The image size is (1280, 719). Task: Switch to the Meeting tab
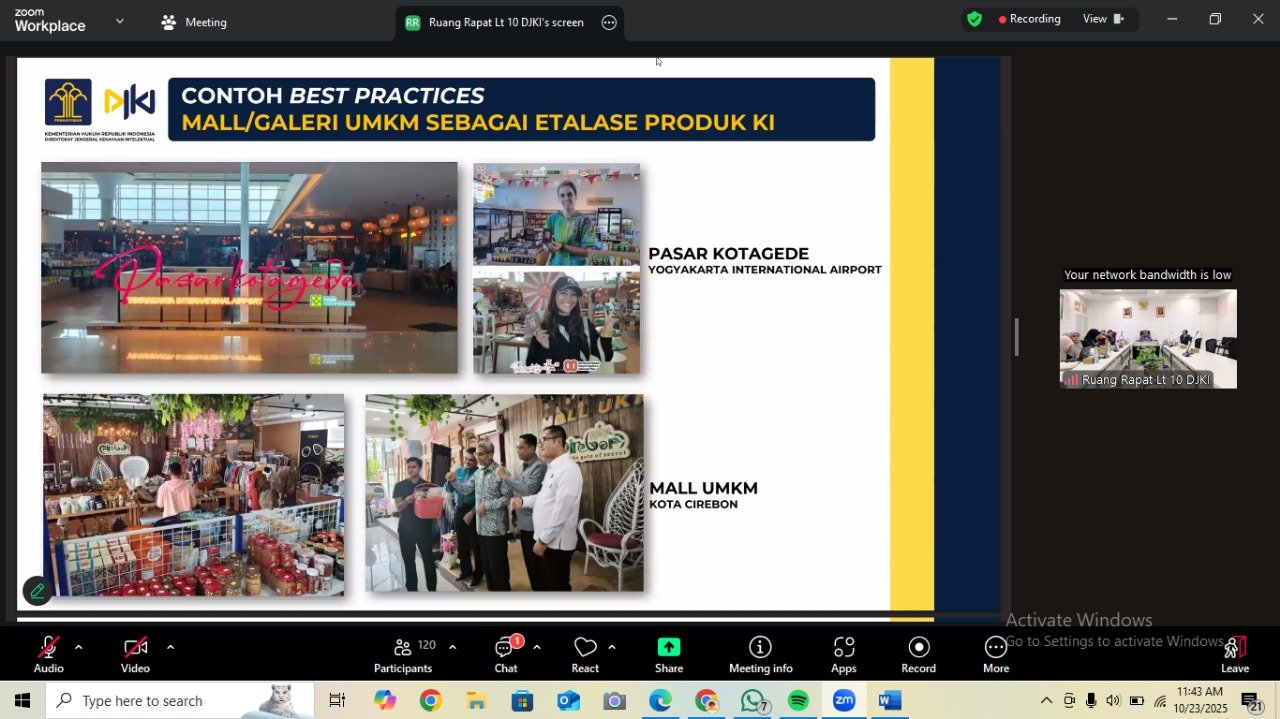click(x=195, y=22)
